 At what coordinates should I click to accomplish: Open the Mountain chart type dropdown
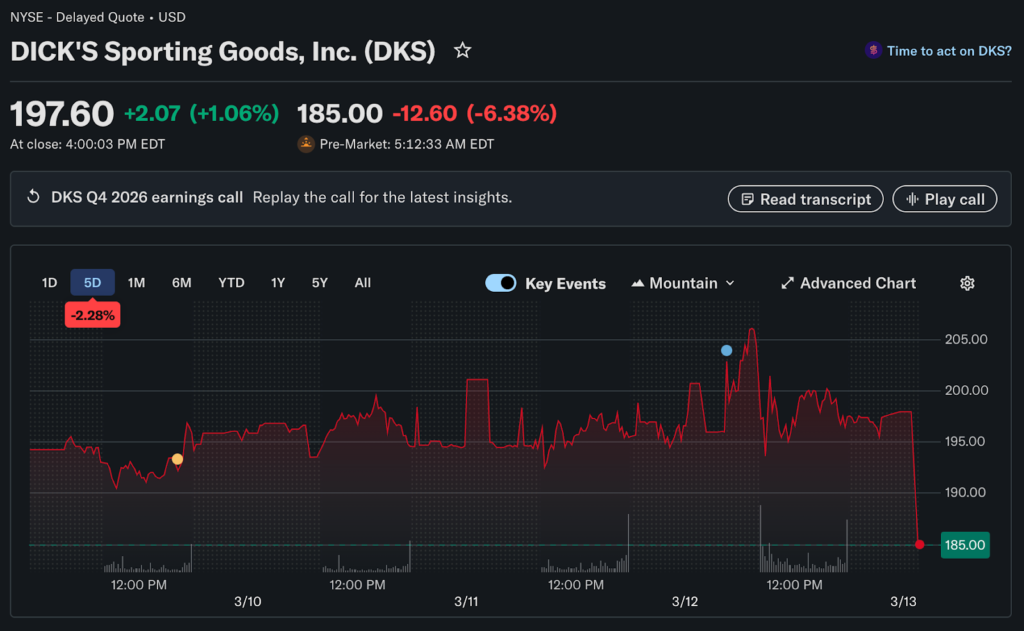pos(683,283)
